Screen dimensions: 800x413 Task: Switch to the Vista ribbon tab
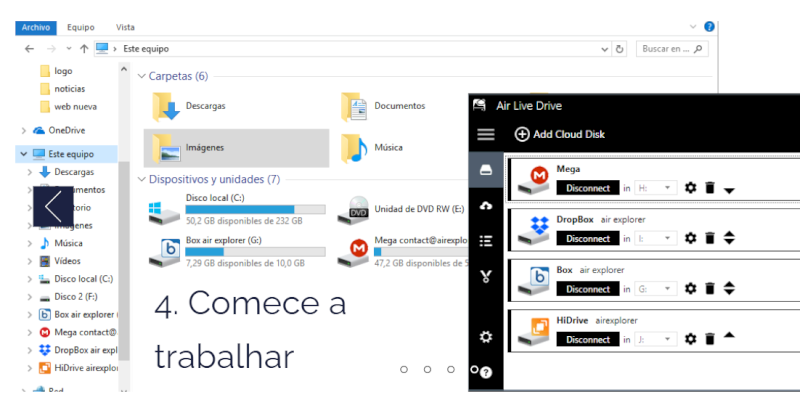point(125,28)
